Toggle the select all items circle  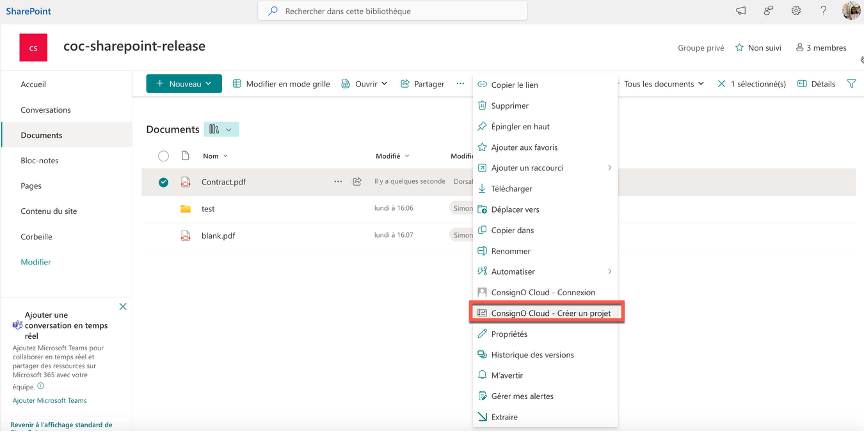[163, 156]
